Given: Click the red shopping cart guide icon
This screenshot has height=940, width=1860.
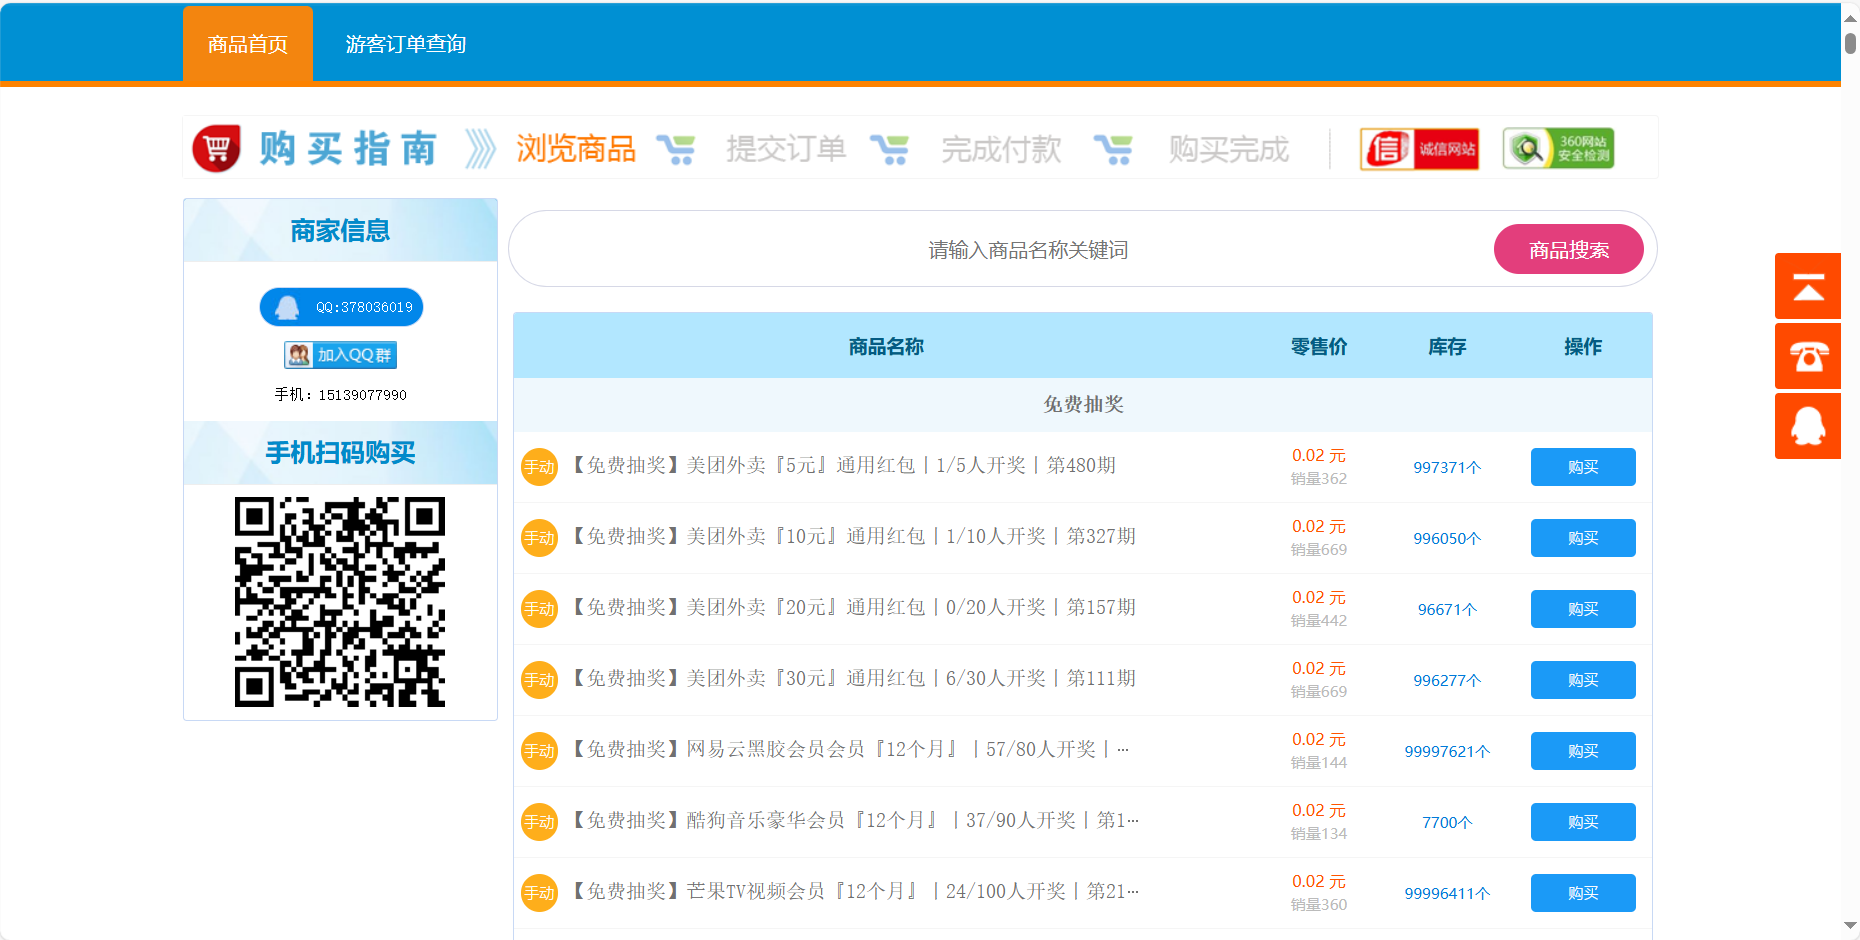Looking at the screenshot, I should (217, 149).
